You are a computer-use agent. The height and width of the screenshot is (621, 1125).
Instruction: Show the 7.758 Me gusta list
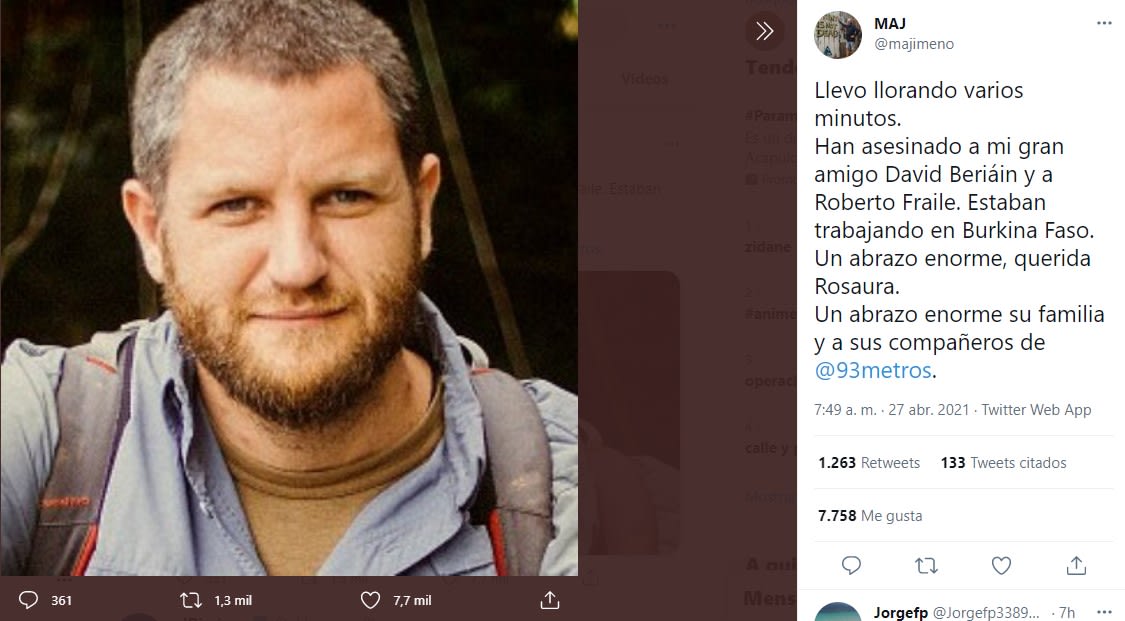tap(870, 516)
